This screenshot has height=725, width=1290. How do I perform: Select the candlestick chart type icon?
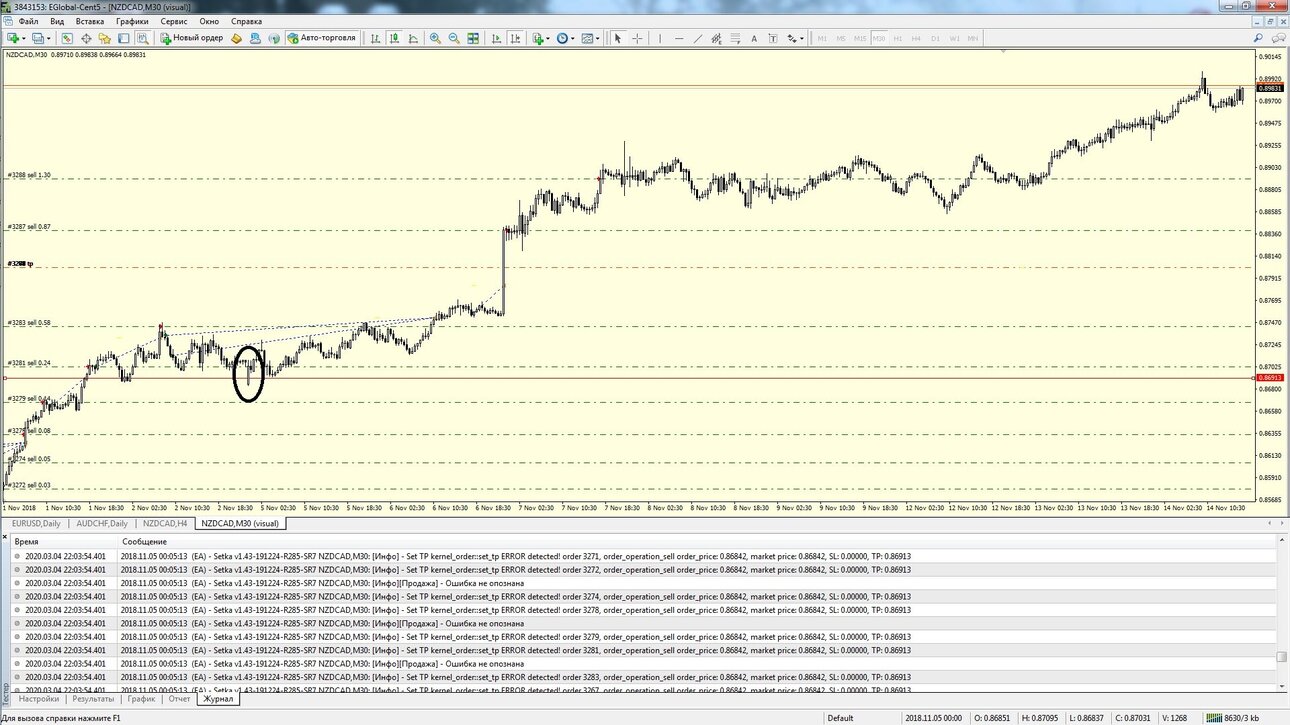coord(395,38)
